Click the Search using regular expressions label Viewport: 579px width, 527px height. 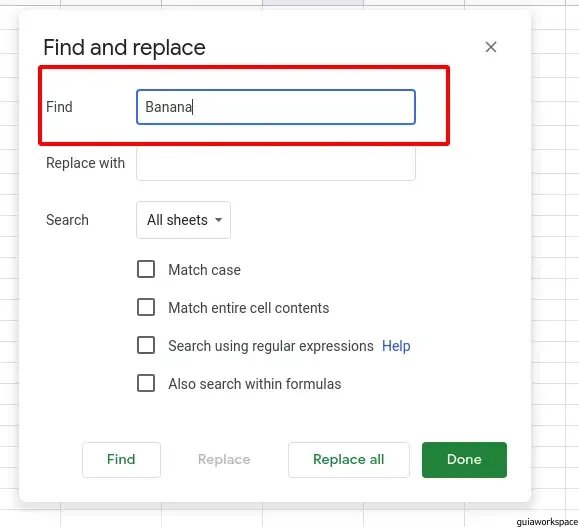pyautogui.click(x=271, y=346)
